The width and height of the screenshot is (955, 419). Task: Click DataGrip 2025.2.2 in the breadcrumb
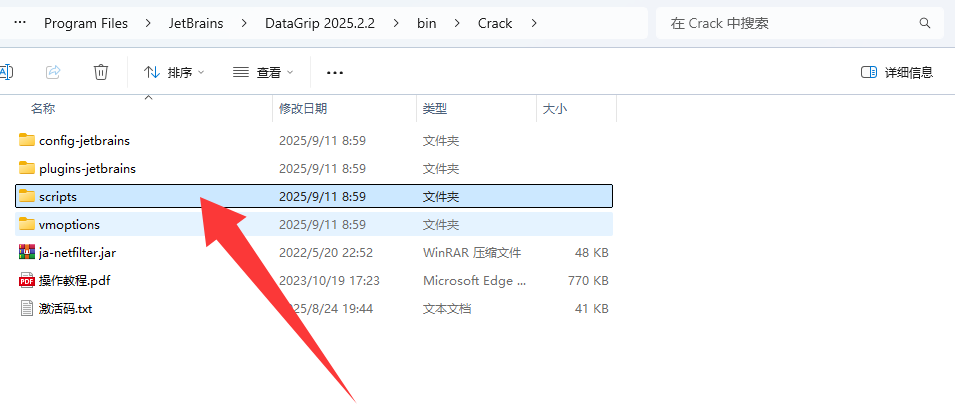pos(320,23)
